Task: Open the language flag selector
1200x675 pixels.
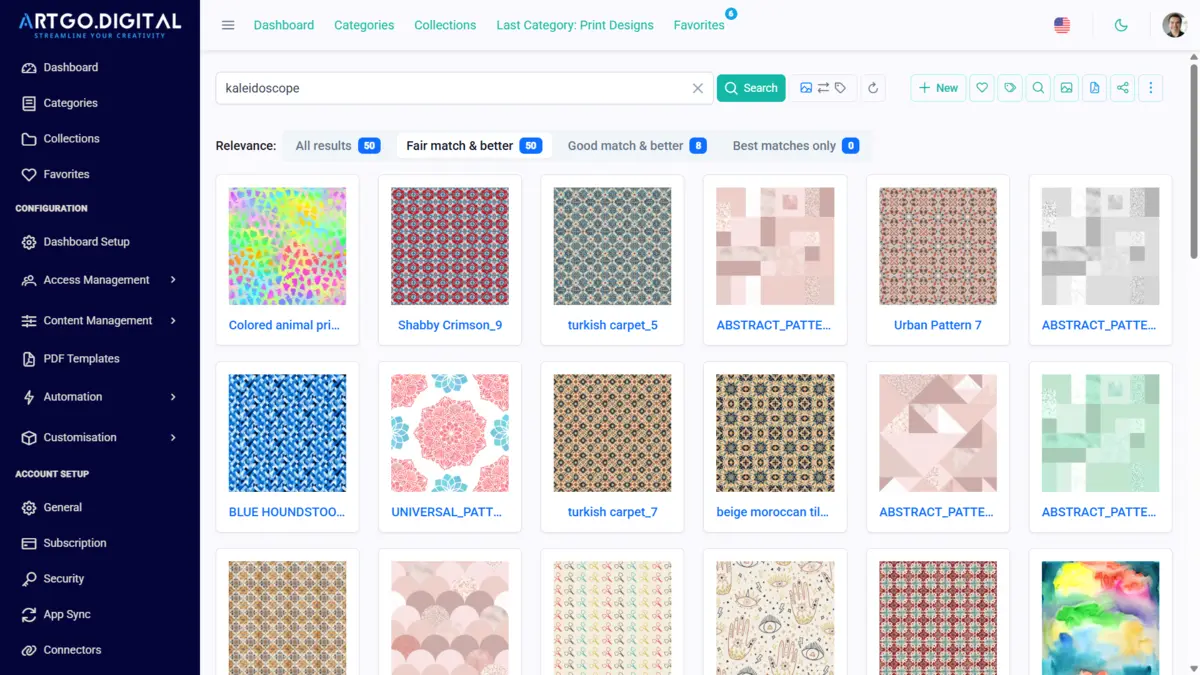Action: 1062,25
